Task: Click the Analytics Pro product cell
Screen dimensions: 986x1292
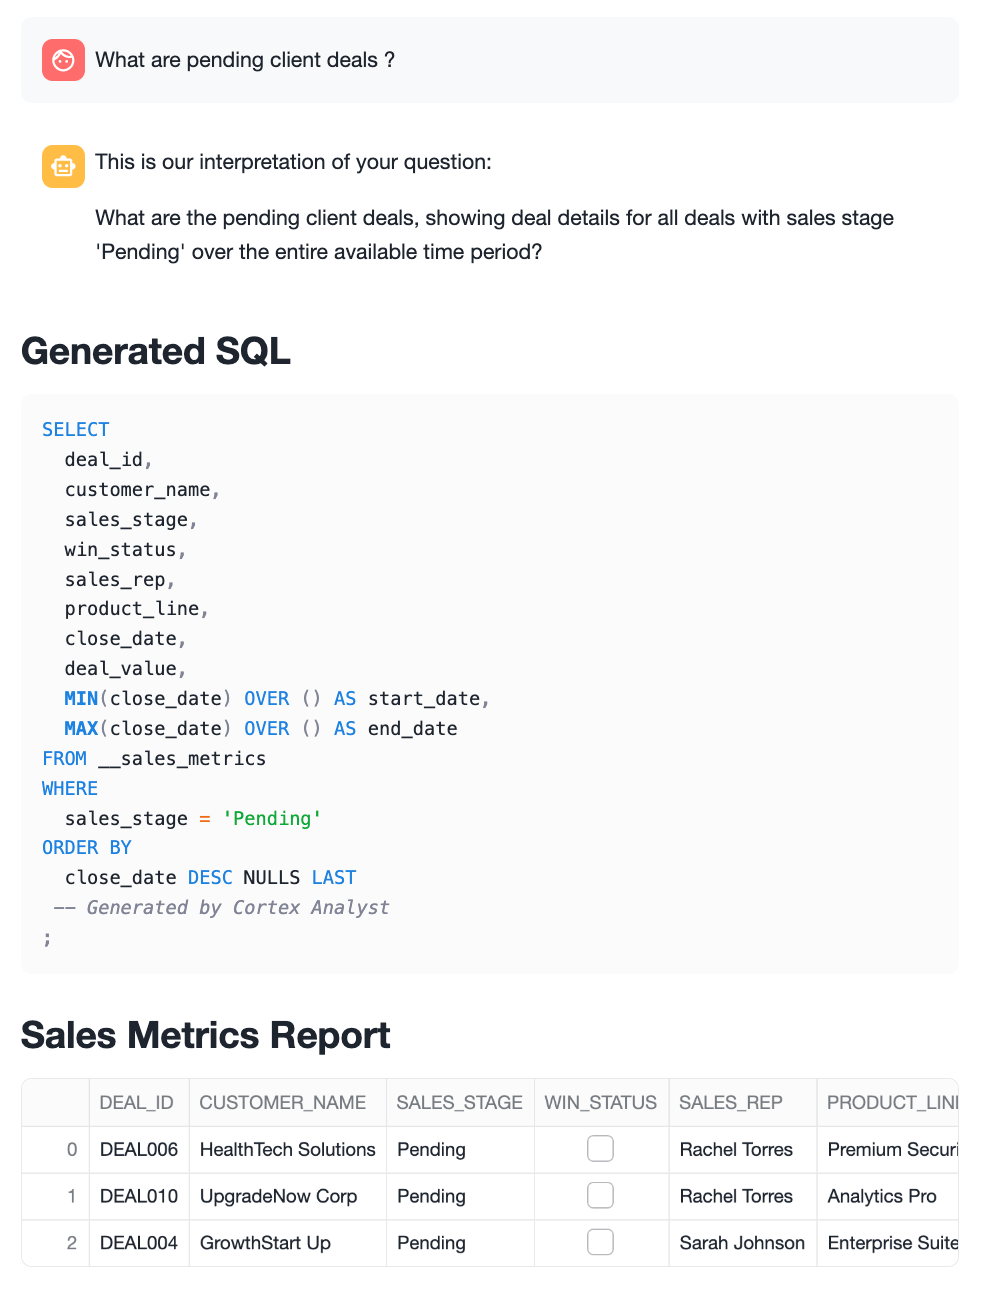Action: click(x=882, y=1196)
